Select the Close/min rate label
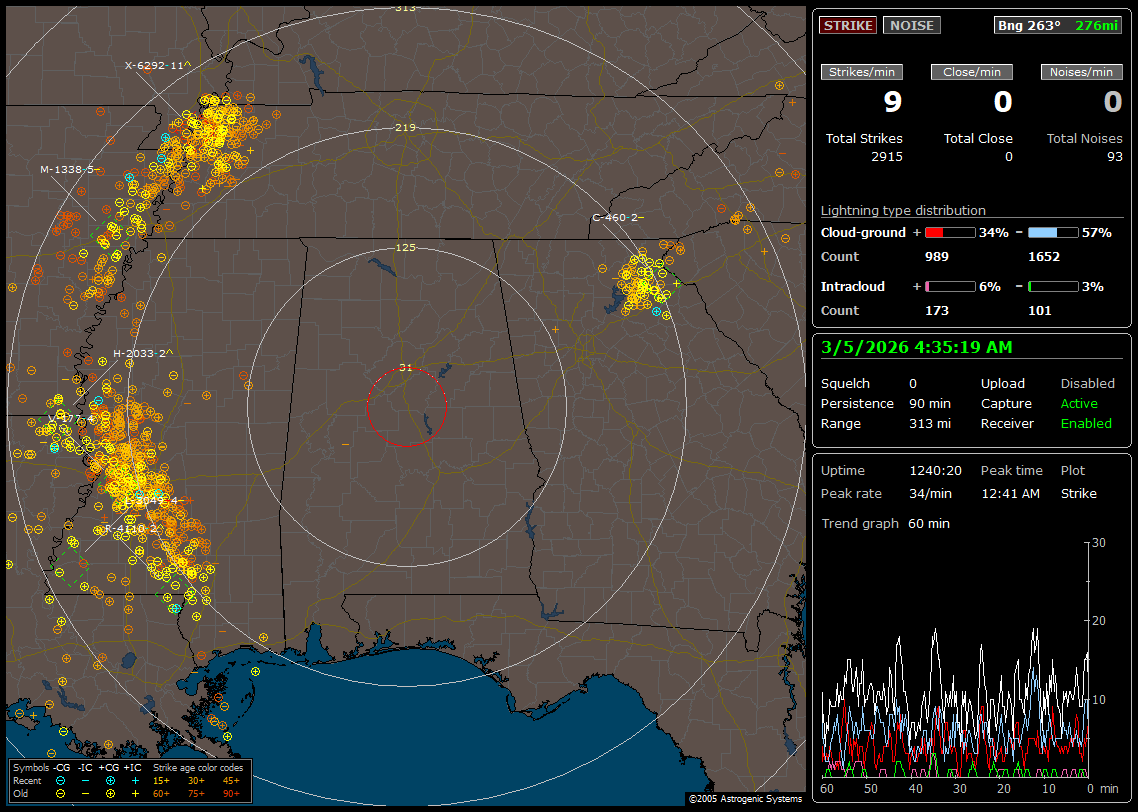 coord(972,72)
